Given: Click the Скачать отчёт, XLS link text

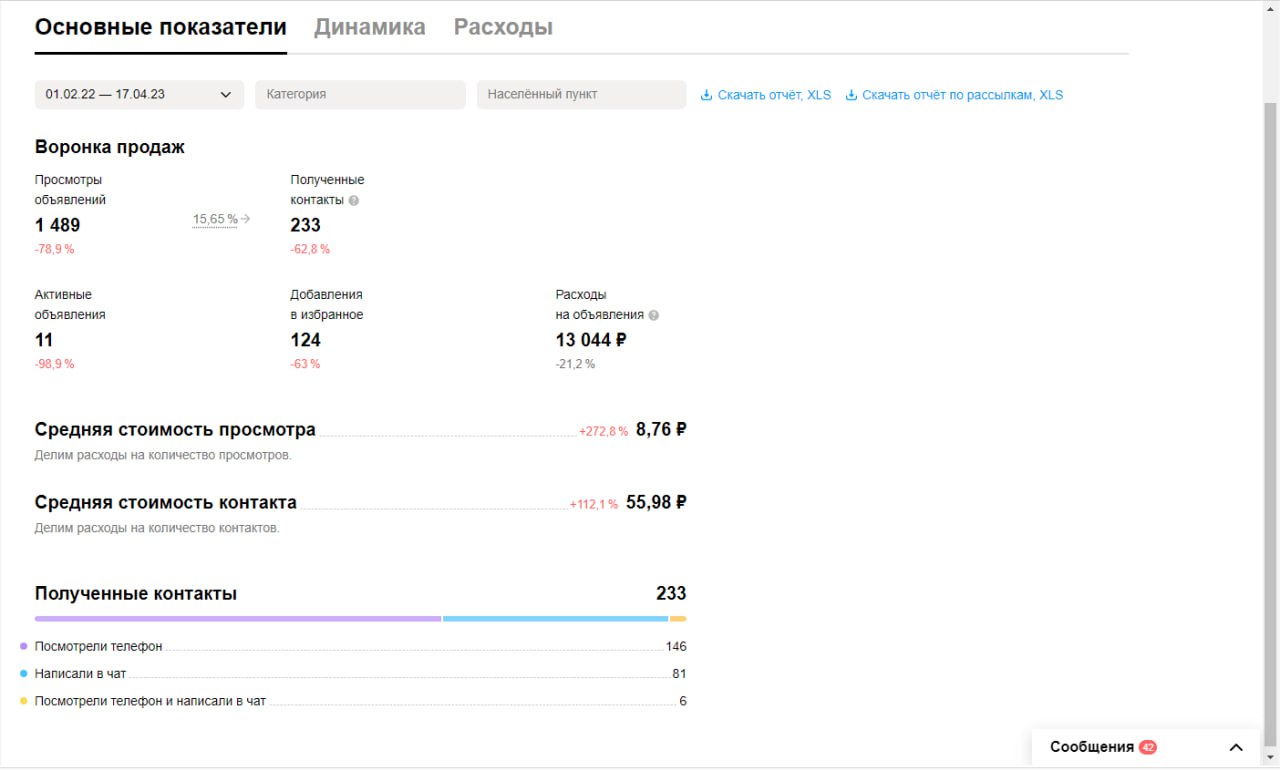Looking at the screenshot, I should pyautogui.click(x=774, y=95).
